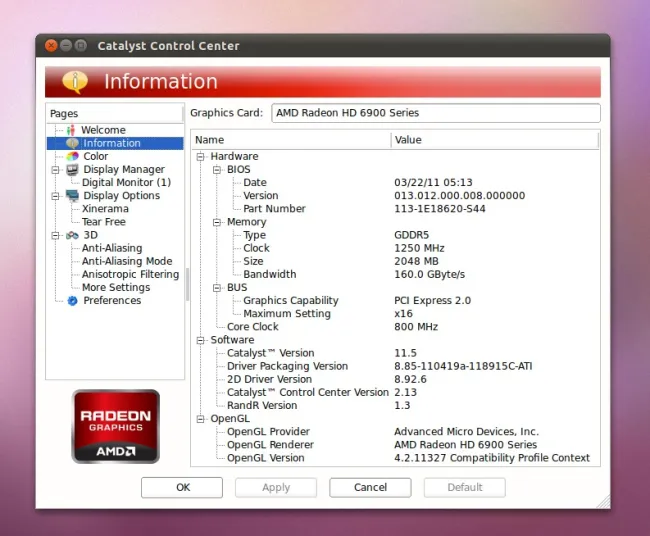The width and height of the screenshot is (650, 536).
Task: Open the Anti-Aliasing page
Action: point(112,248)
